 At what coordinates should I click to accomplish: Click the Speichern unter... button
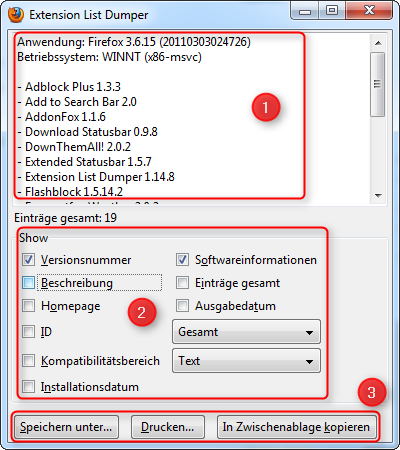[66, 427]
